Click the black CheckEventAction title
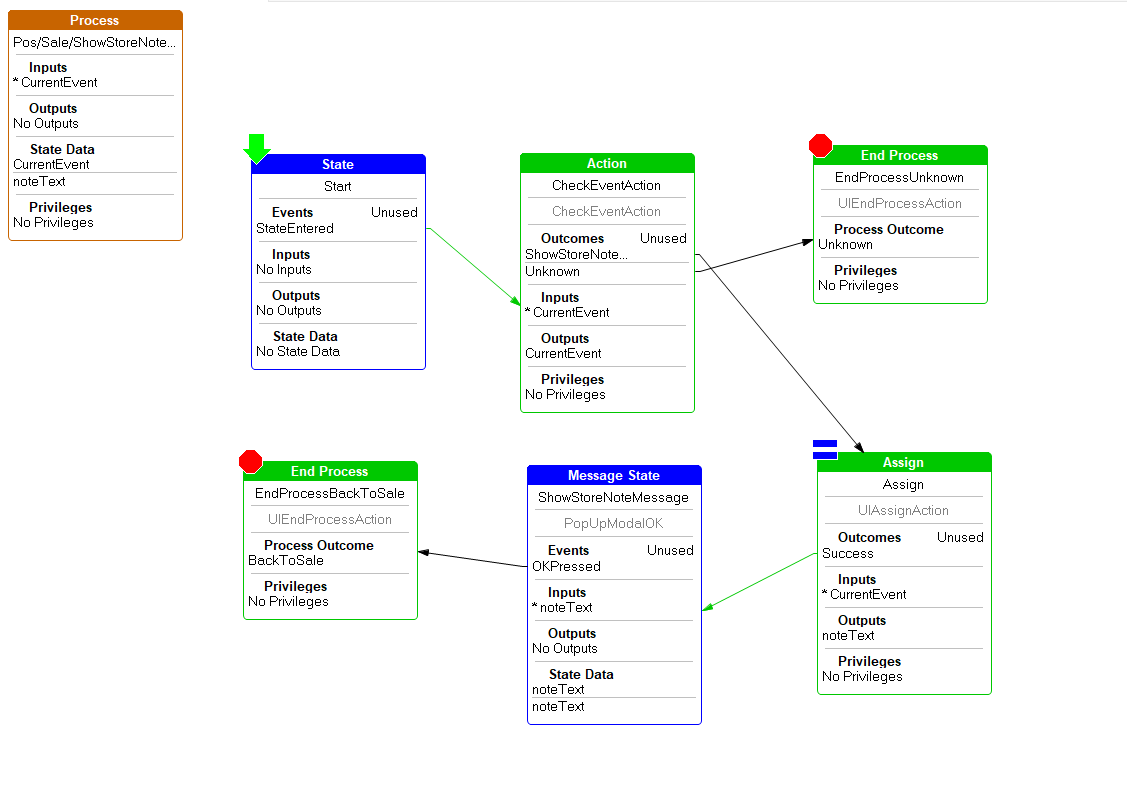Image resolution: width=1127 pixels, height=786 pixels. pyautogui.click(x=607, y=185)
